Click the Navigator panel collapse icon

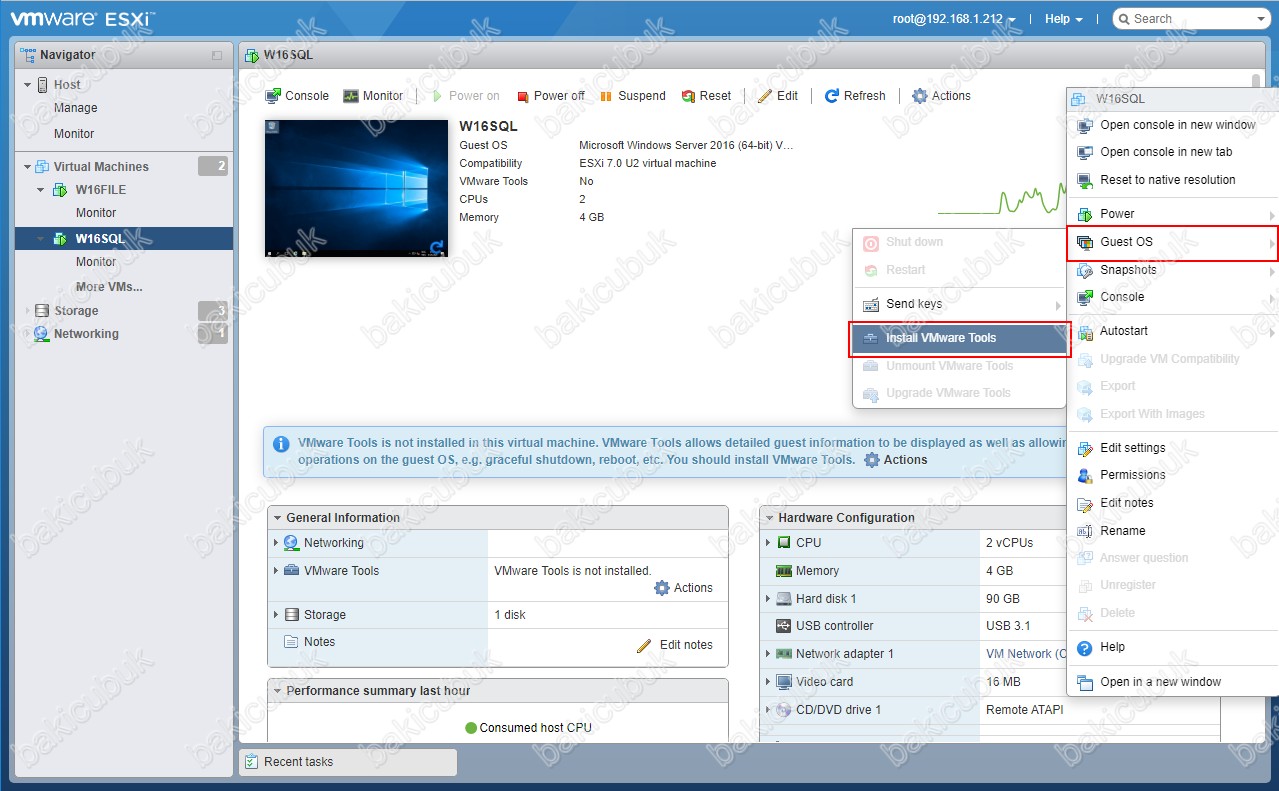(x=217, y=56)
